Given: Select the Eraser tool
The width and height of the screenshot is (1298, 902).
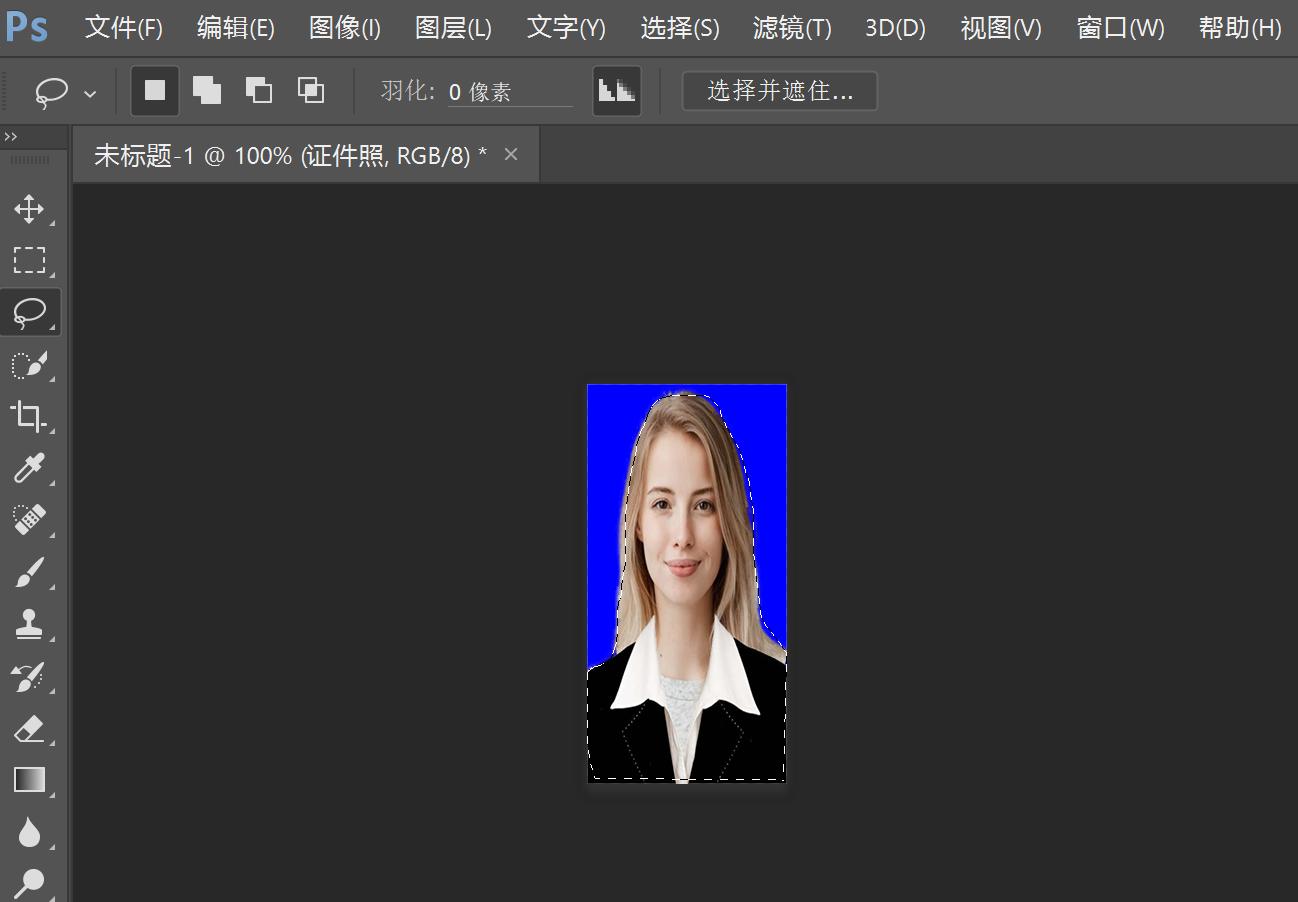Looking at the screenshot, I should coord(30,729).
